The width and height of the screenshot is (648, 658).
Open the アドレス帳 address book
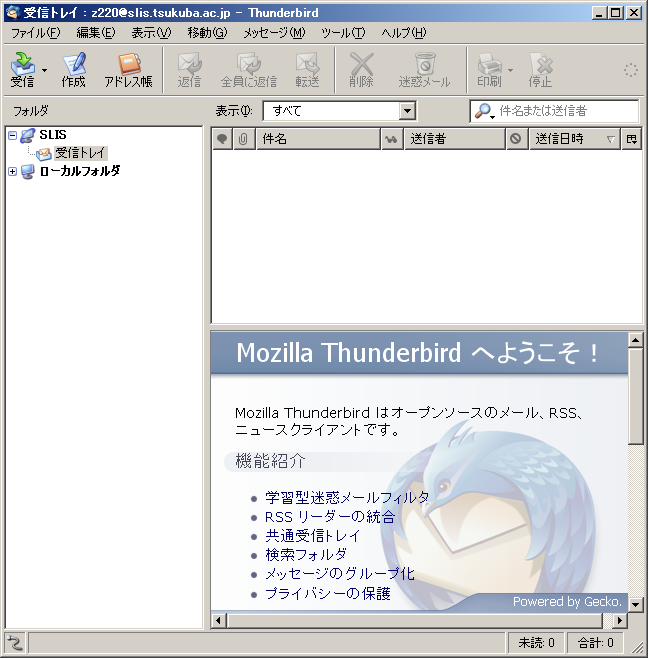coord(128,69)
